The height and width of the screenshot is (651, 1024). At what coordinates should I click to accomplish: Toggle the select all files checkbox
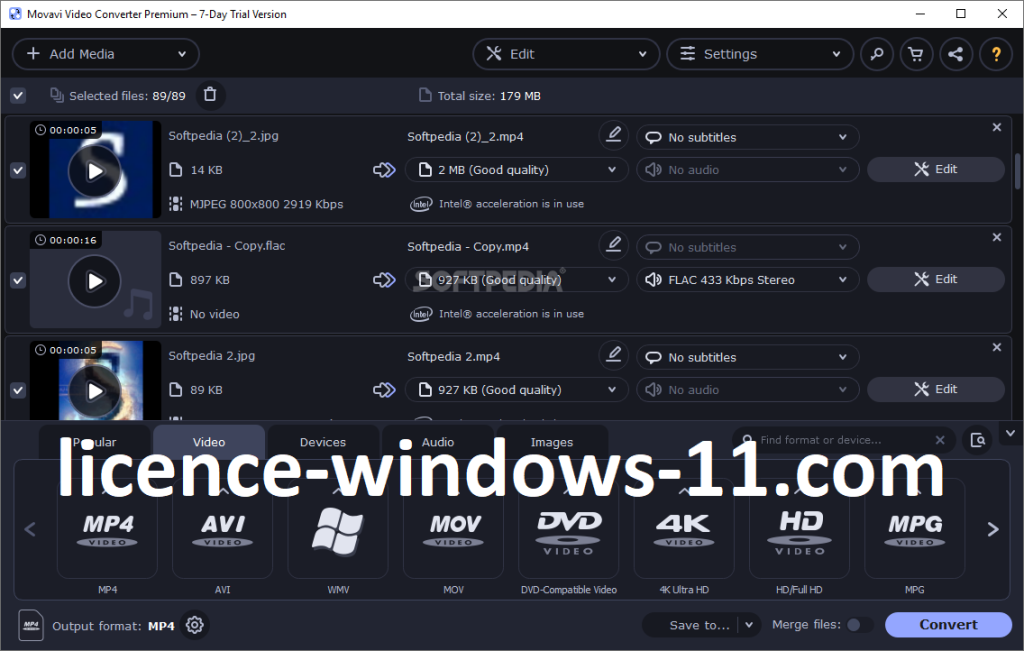coord(18,96)
